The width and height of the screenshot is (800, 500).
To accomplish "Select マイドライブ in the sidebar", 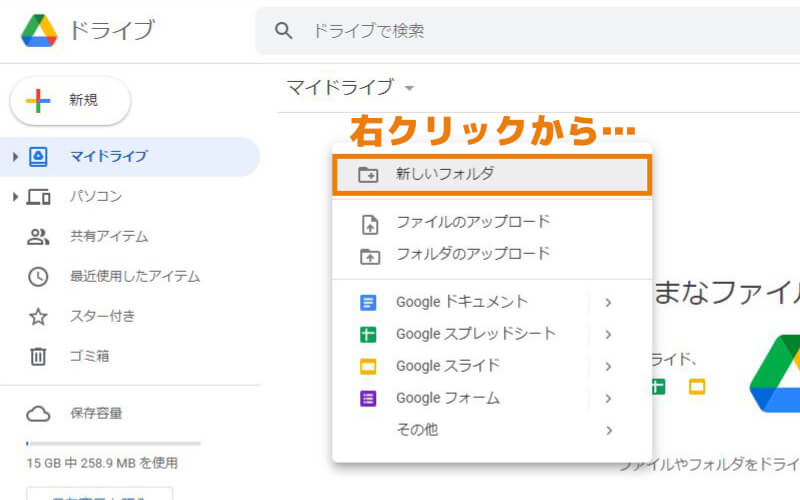I will click(130, 157).
